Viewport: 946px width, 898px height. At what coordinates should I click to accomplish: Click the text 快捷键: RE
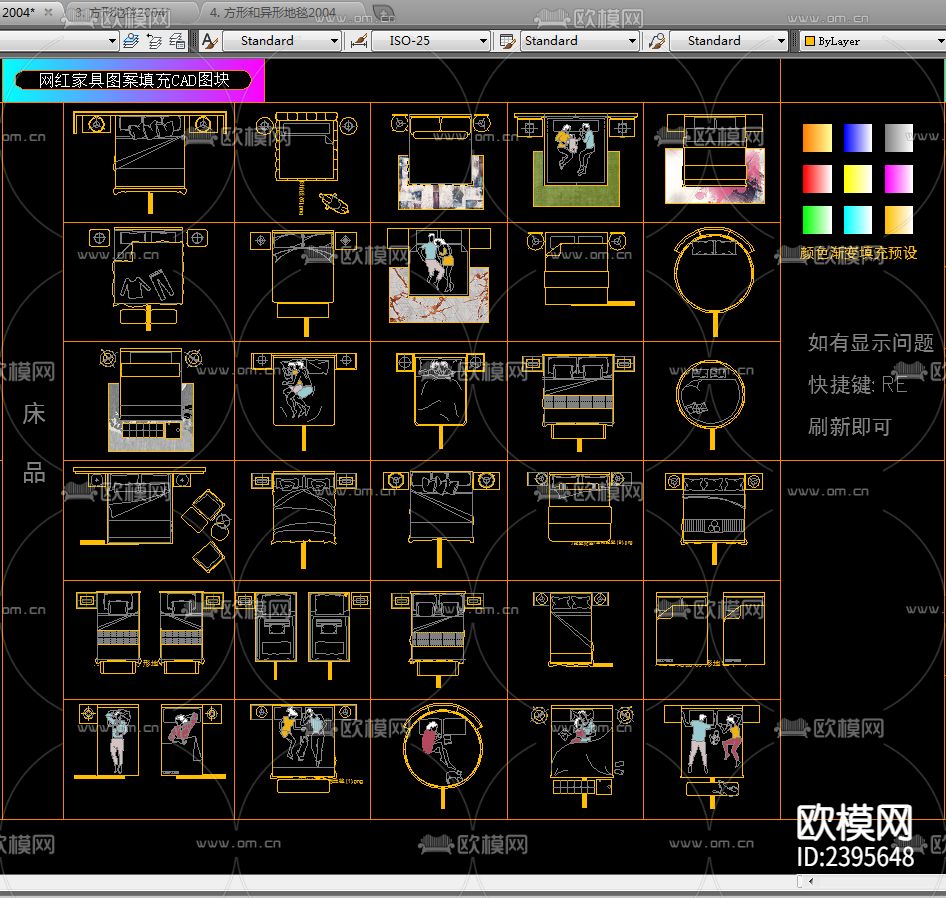pos(857,384)
